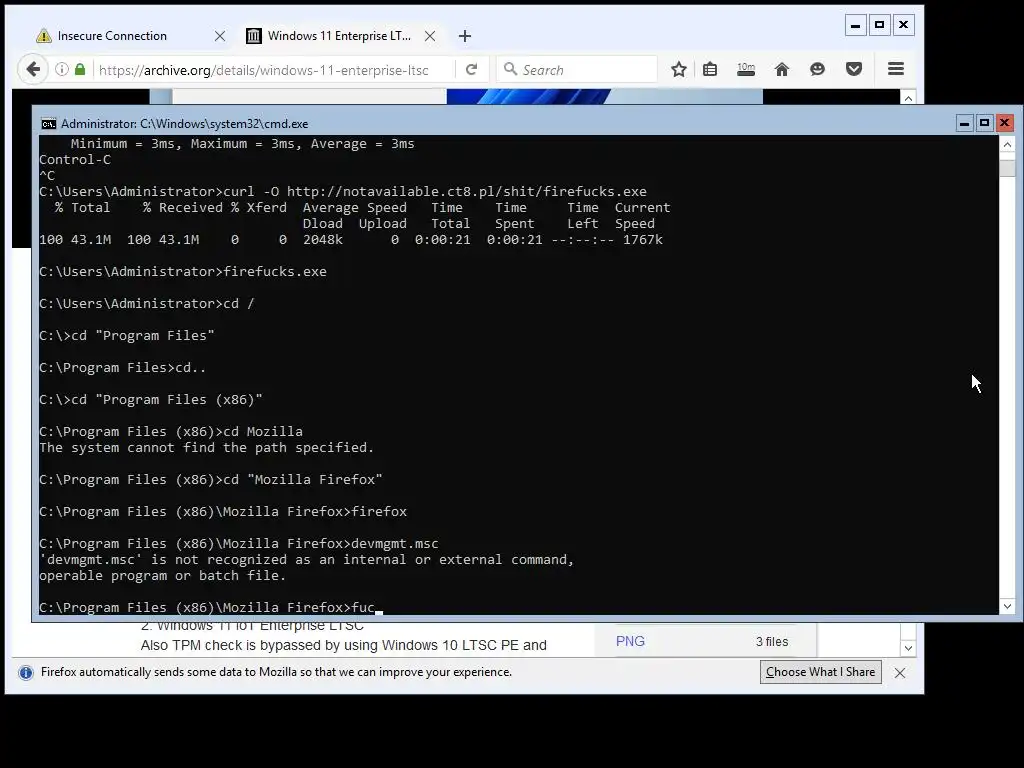This screenshot has height=768, width=1024.
Task: Dismiss the Firefox data notification bar
Action: (x=900, y=673)
